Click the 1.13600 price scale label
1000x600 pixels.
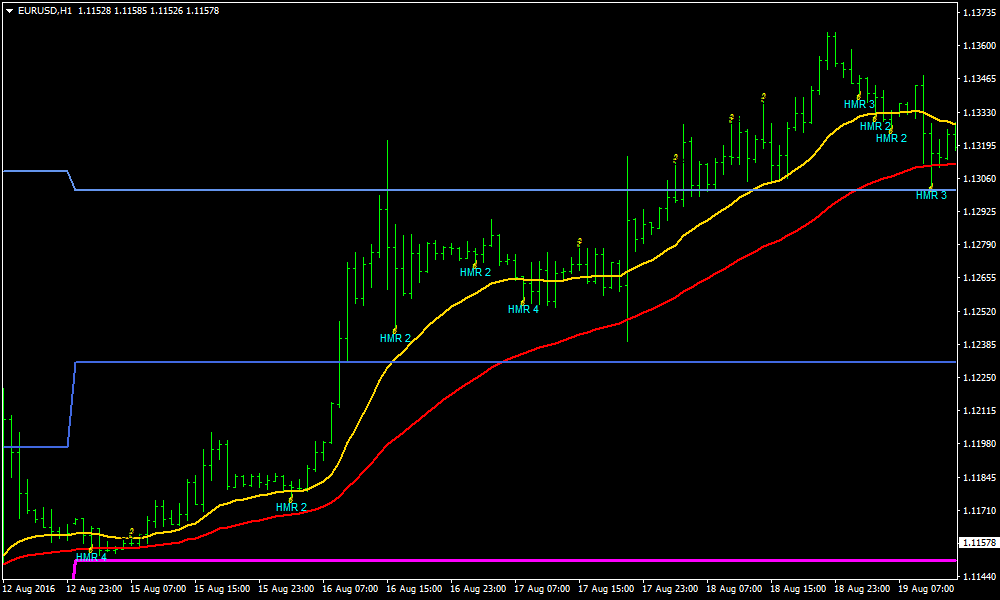coord(977,46)
